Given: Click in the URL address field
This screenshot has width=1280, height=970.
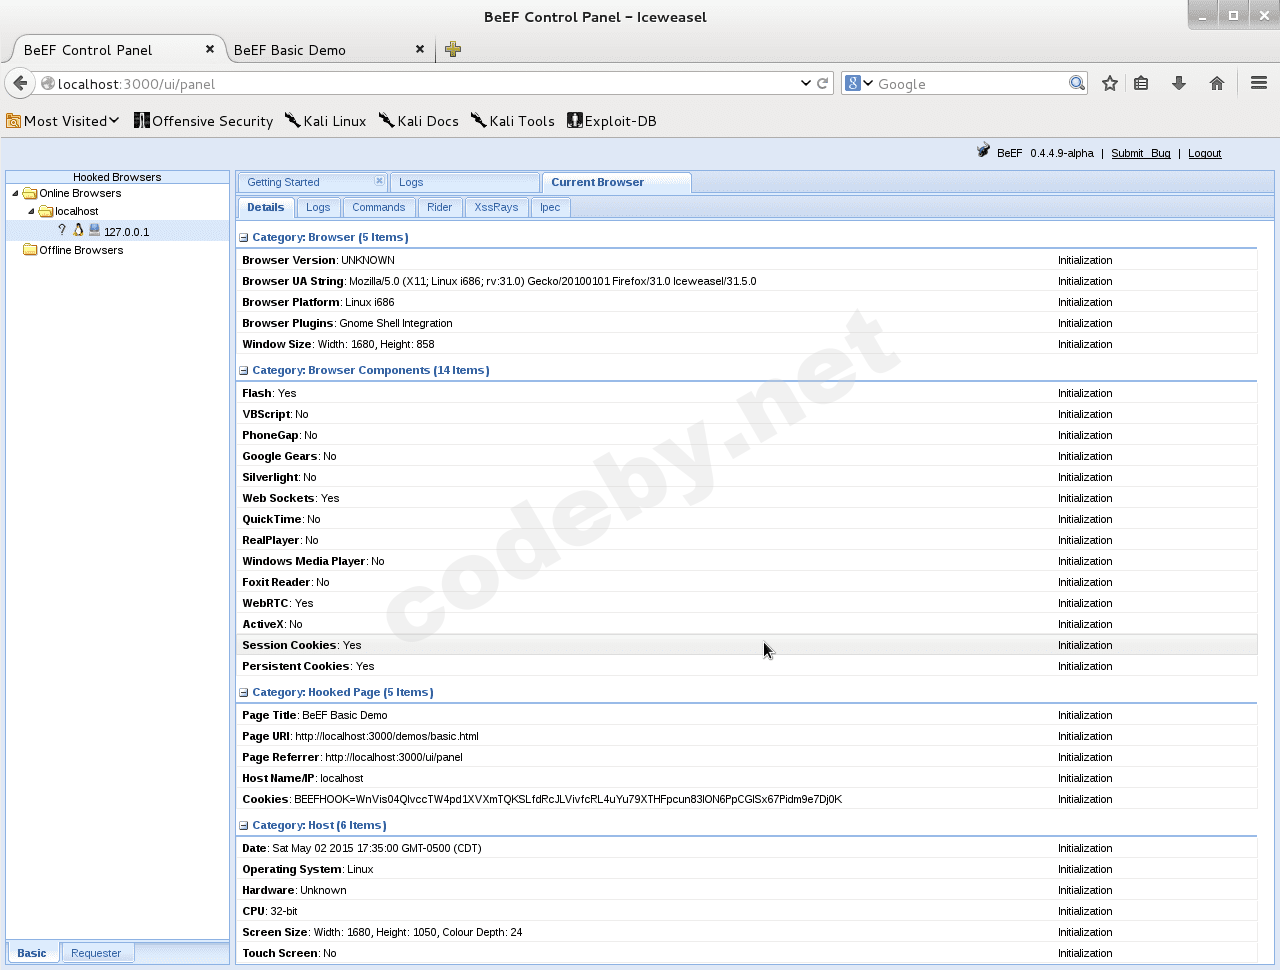Looking at the screenshot, I should pyautogui.click(x=425, y=84).
